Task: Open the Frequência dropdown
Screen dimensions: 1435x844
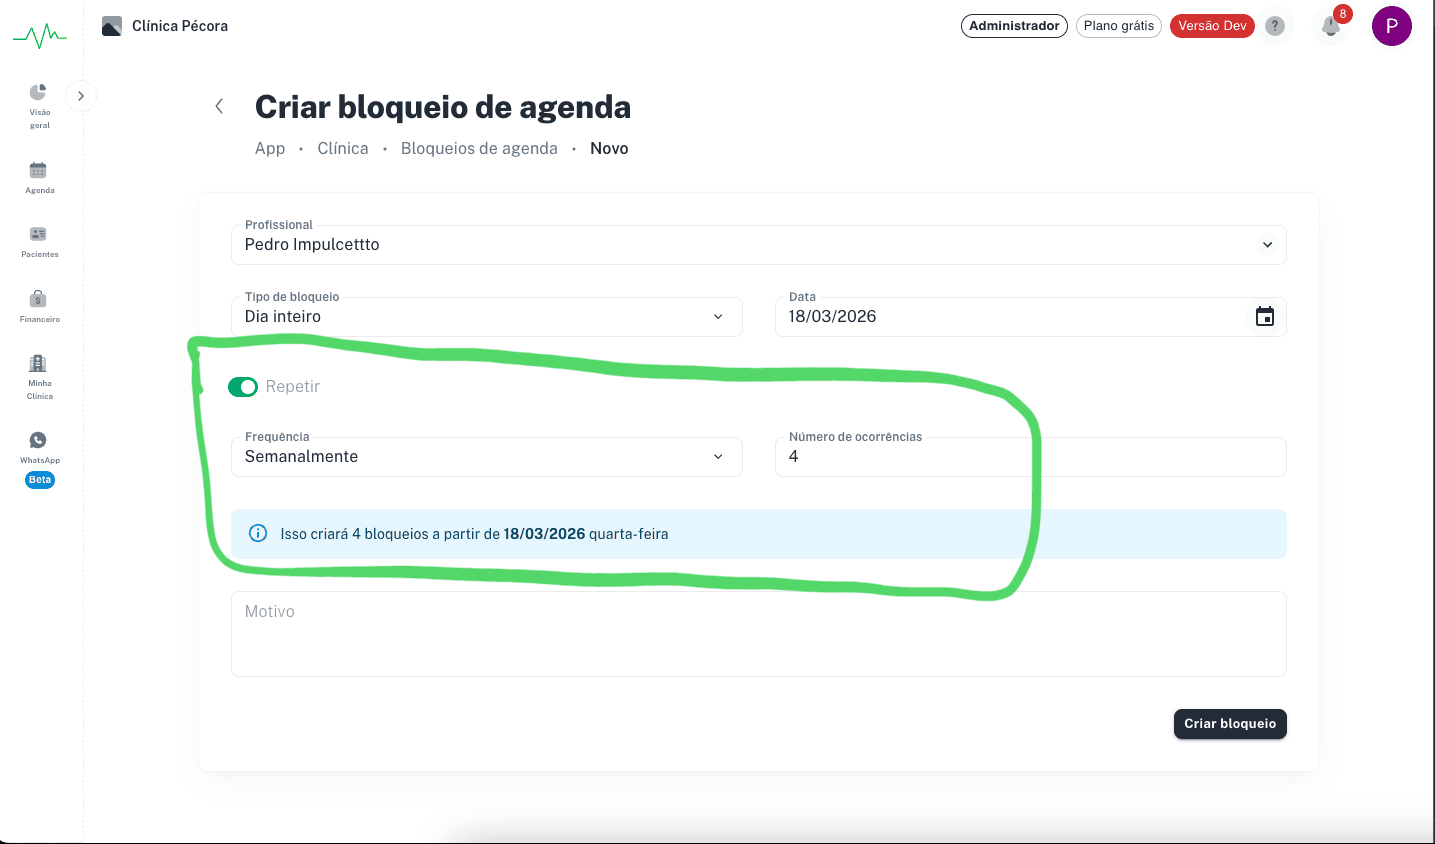Action: (487, 457)
